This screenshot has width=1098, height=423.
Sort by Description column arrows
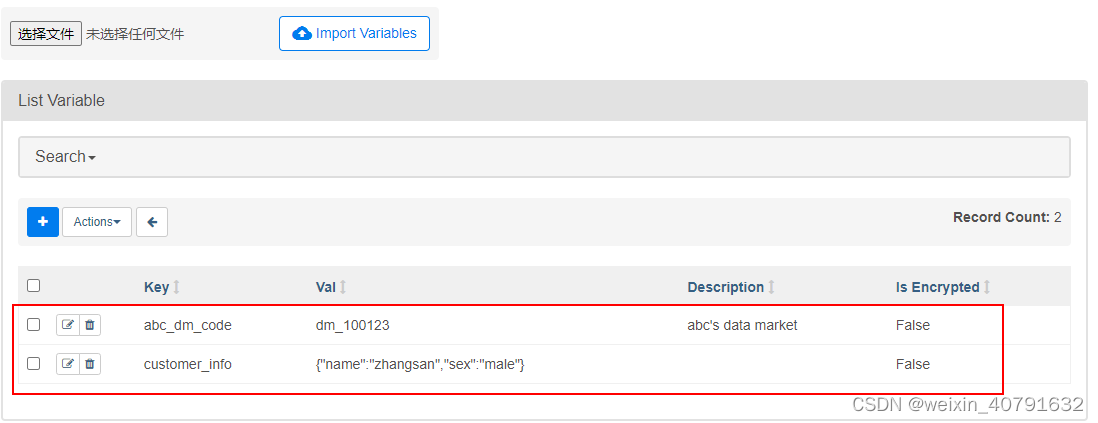pyautogui.click(x=771, y=287)
